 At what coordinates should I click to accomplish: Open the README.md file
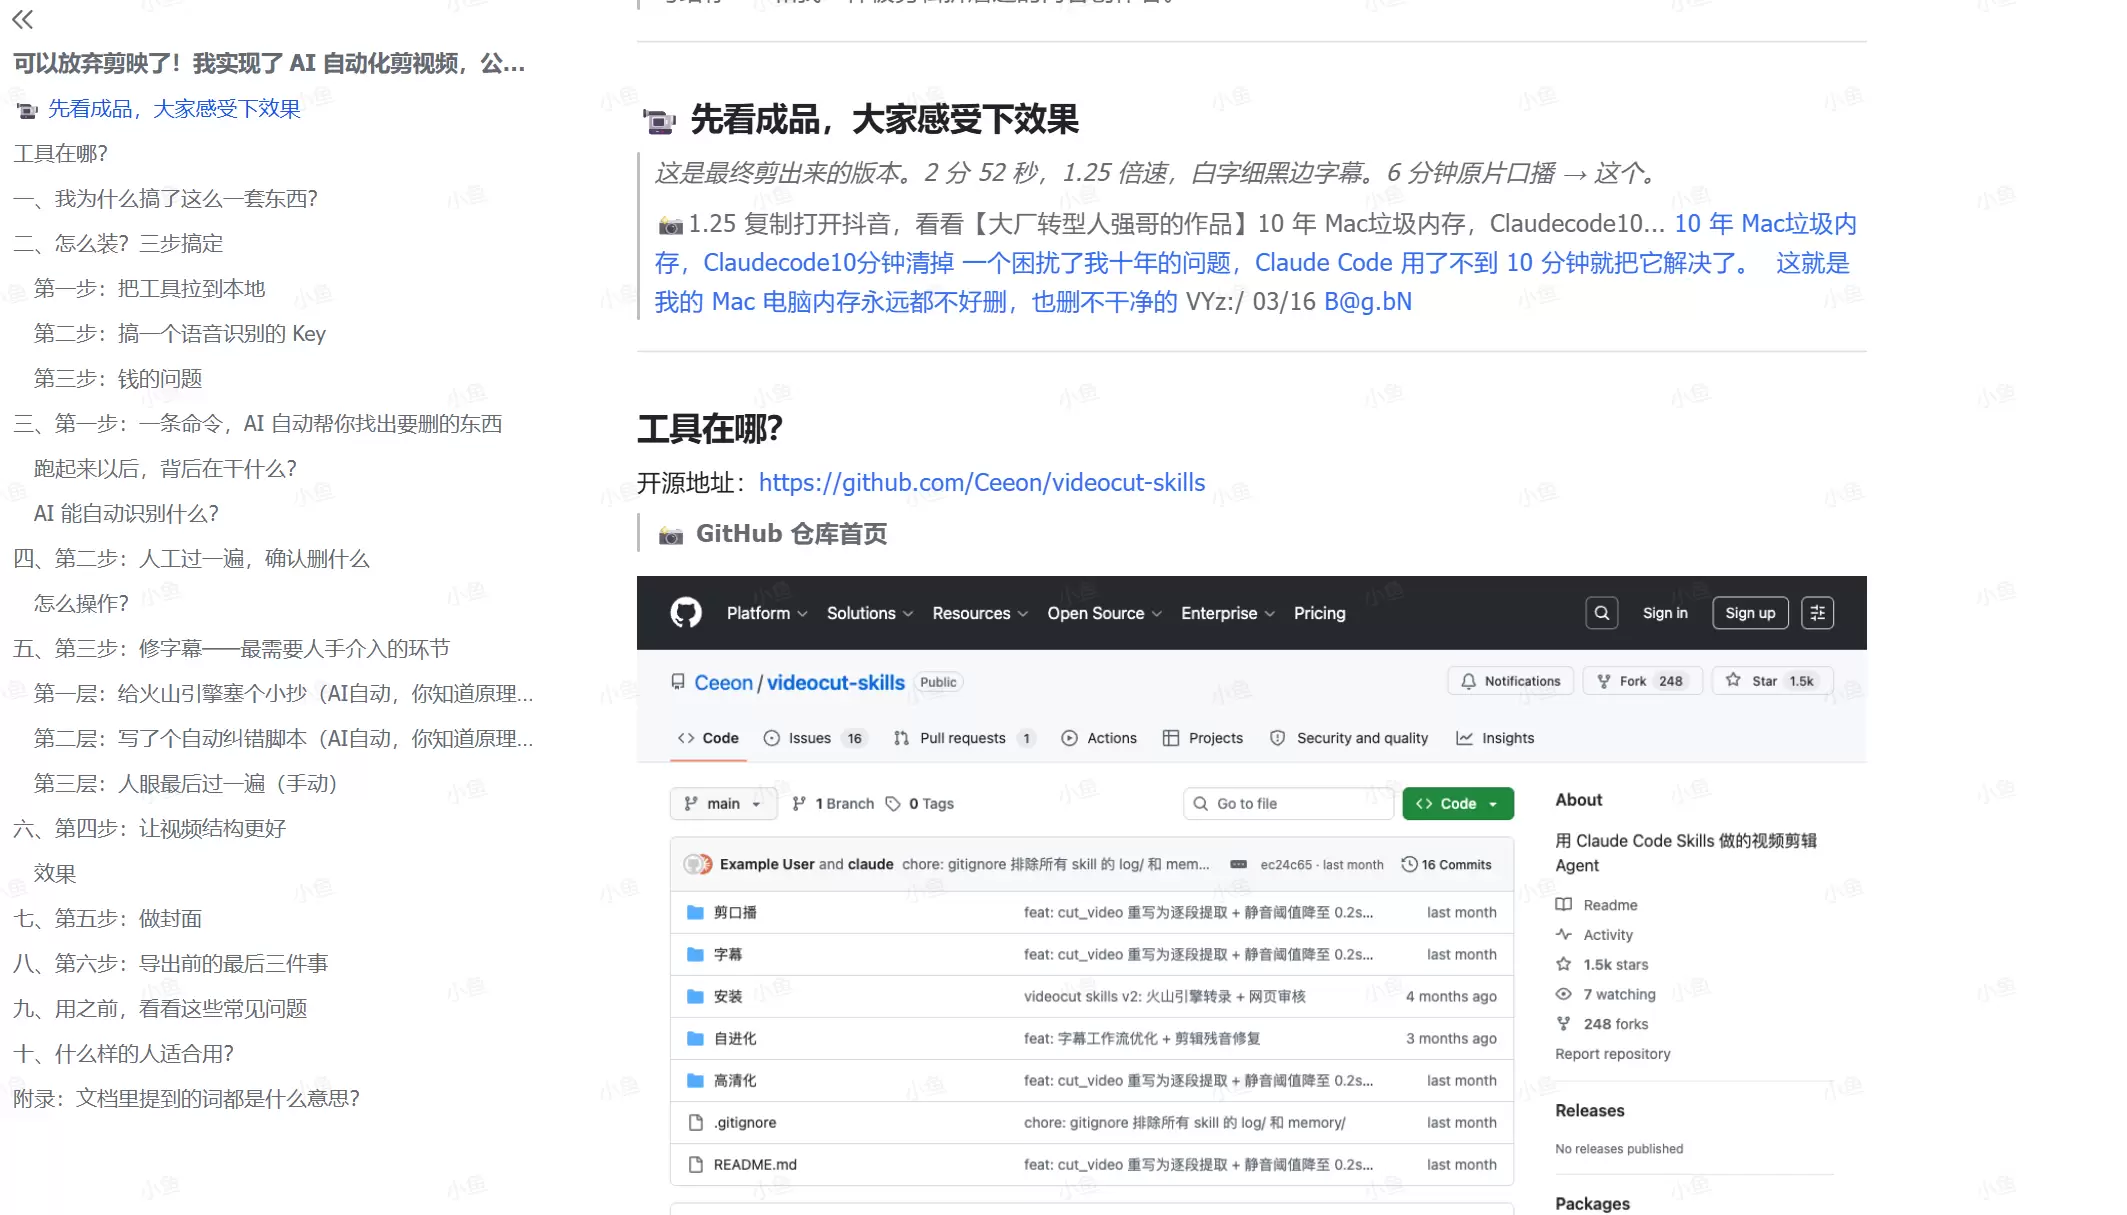tap(755, 1164)
